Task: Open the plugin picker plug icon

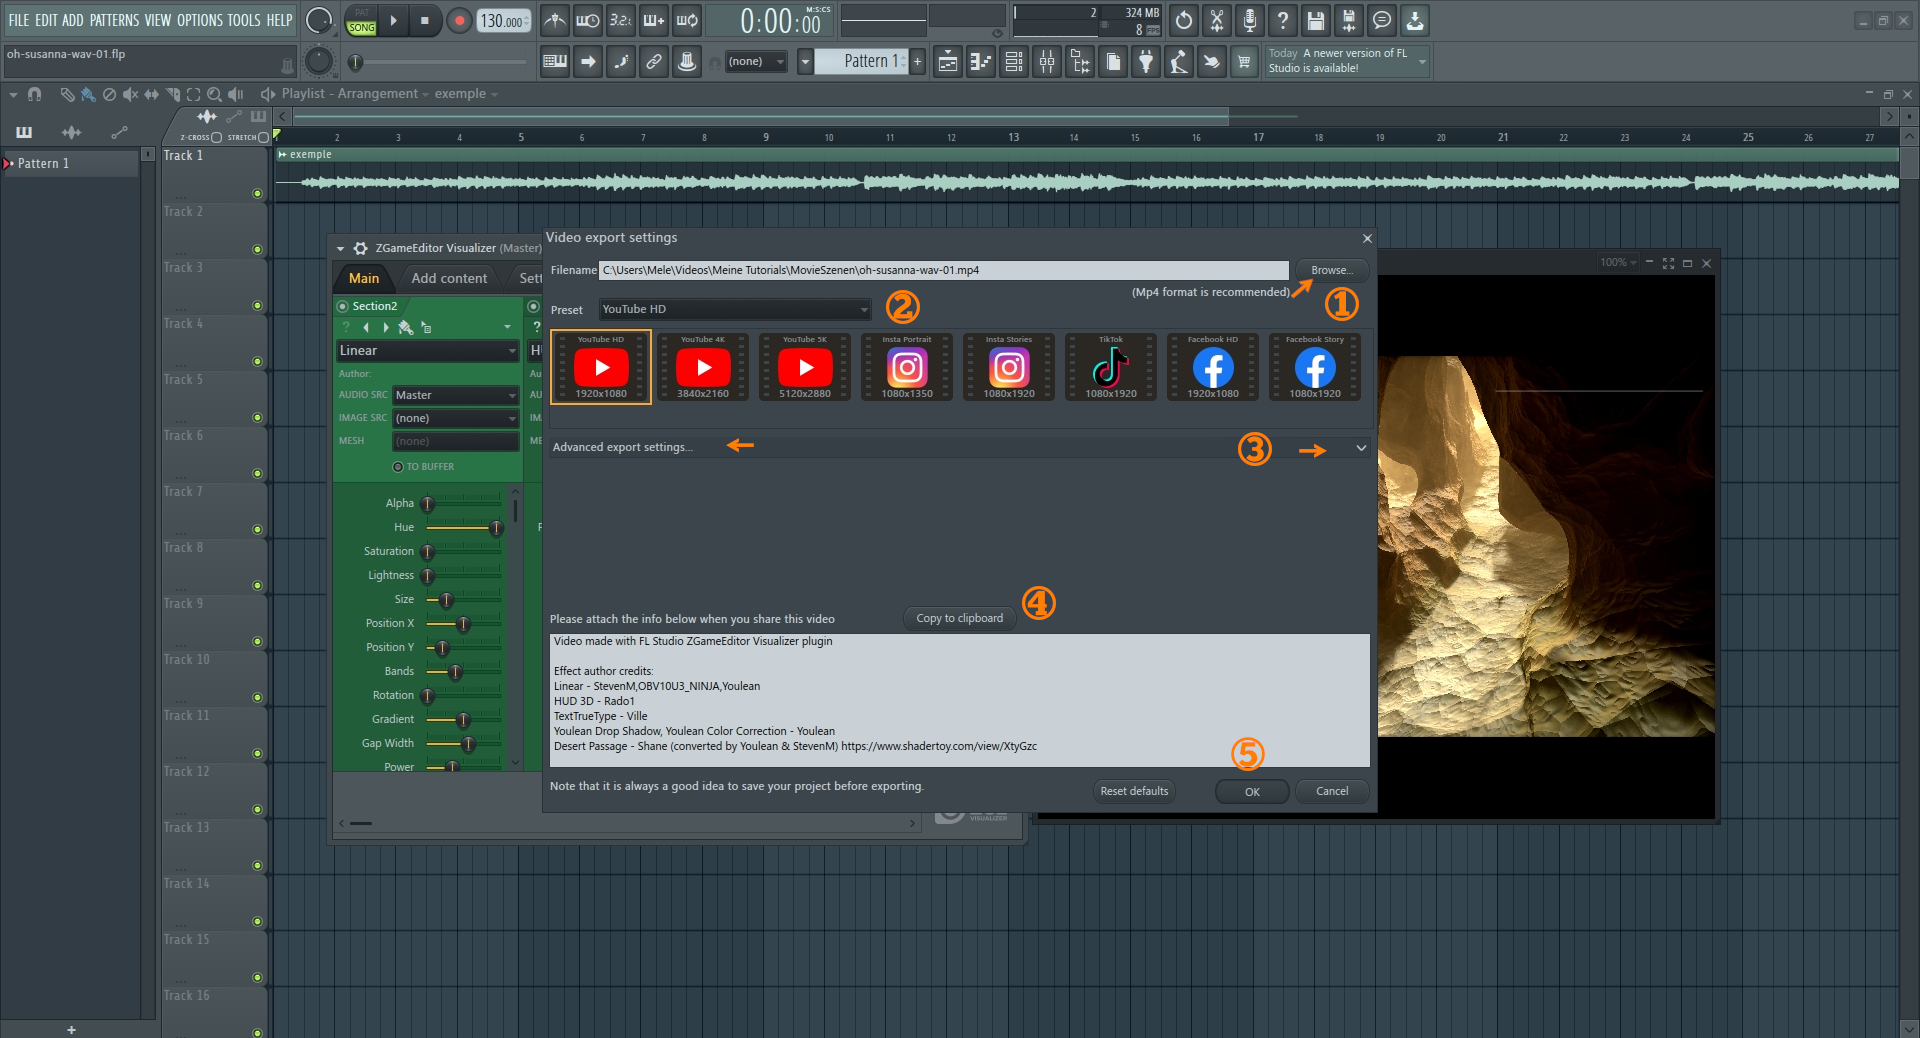Action: [1146, 62]
